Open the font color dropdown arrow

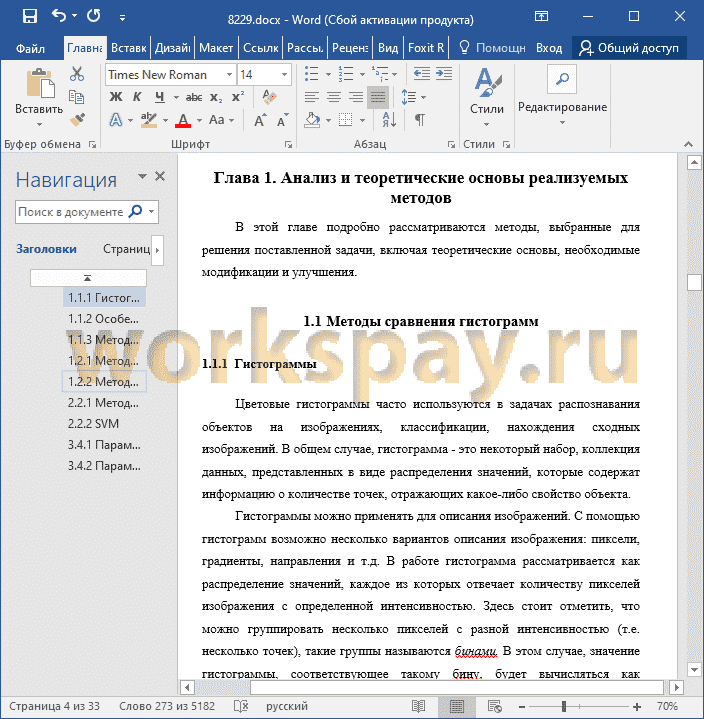point(199,121)
